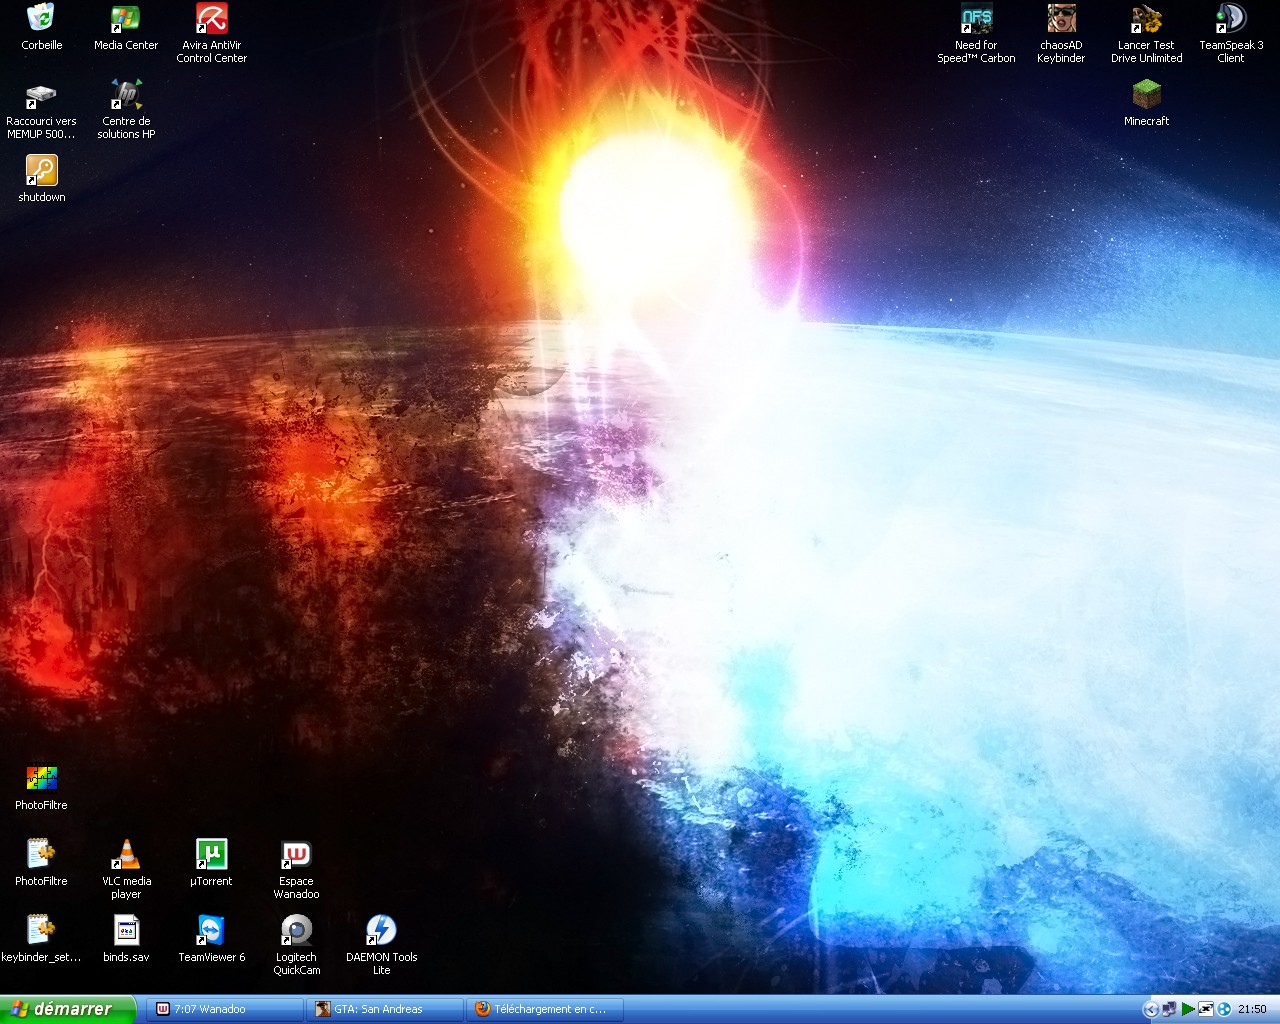Open Avira AntiVir Control Center shortcut
Screen dimensions: 1280x1024
point(211,33)
